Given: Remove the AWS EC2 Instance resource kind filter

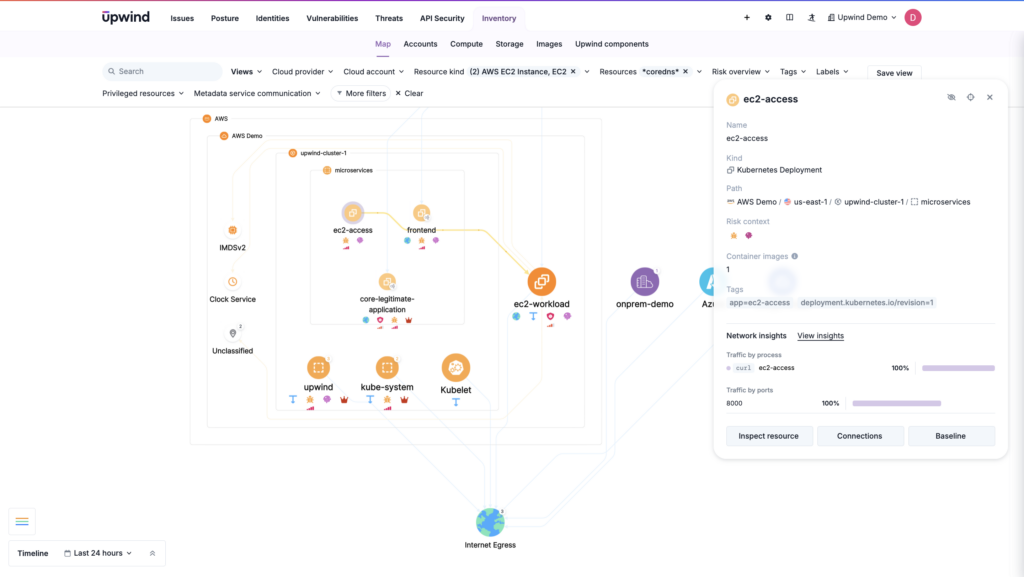Looking at the screenshot, I should 573,71.
